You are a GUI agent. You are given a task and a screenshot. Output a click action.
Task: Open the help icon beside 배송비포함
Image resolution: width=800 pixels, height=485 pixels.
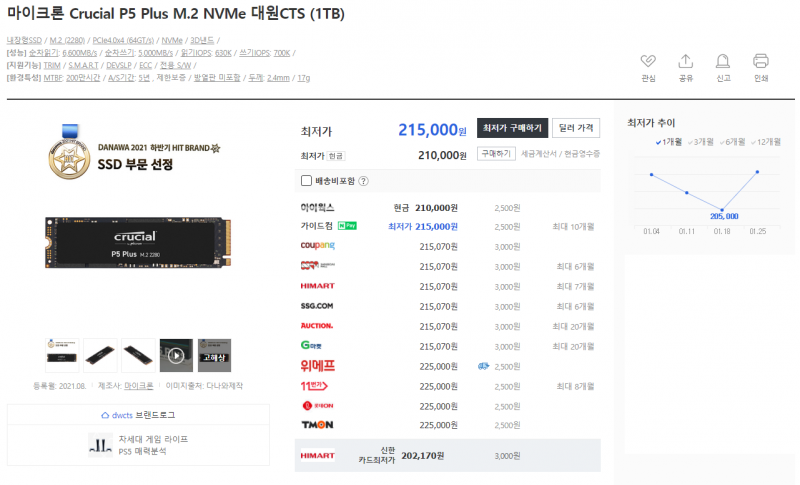pyautogui.click(x=363, y=181)
